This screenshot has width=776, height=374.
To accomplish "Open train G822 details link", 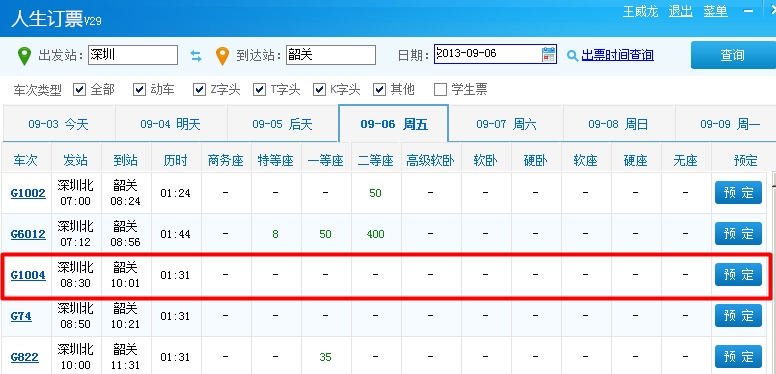I will (25, 357).
